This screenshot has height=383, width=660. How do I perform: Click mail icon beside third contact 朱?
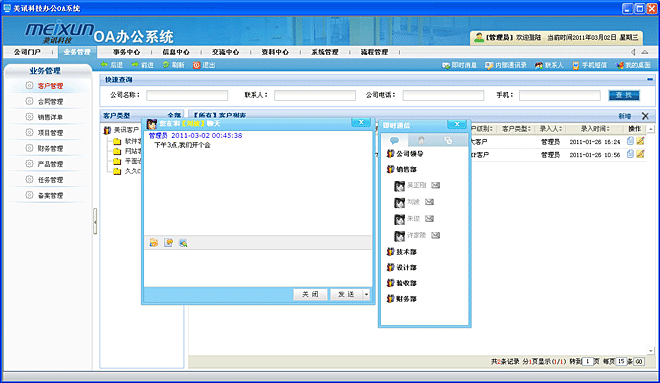click(429, 218)
